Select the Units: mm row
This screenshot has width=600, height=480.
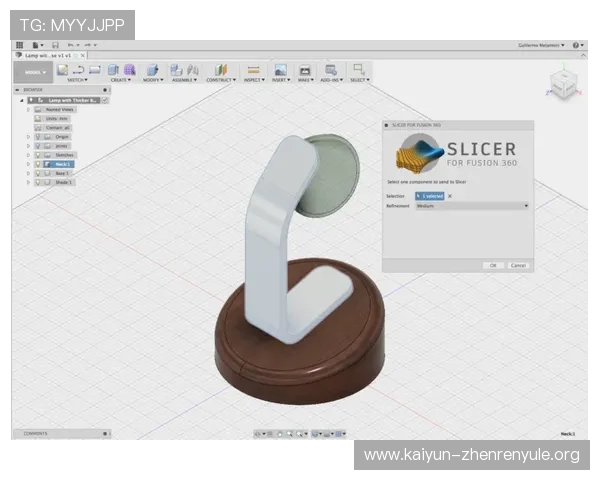coord(52,119)
